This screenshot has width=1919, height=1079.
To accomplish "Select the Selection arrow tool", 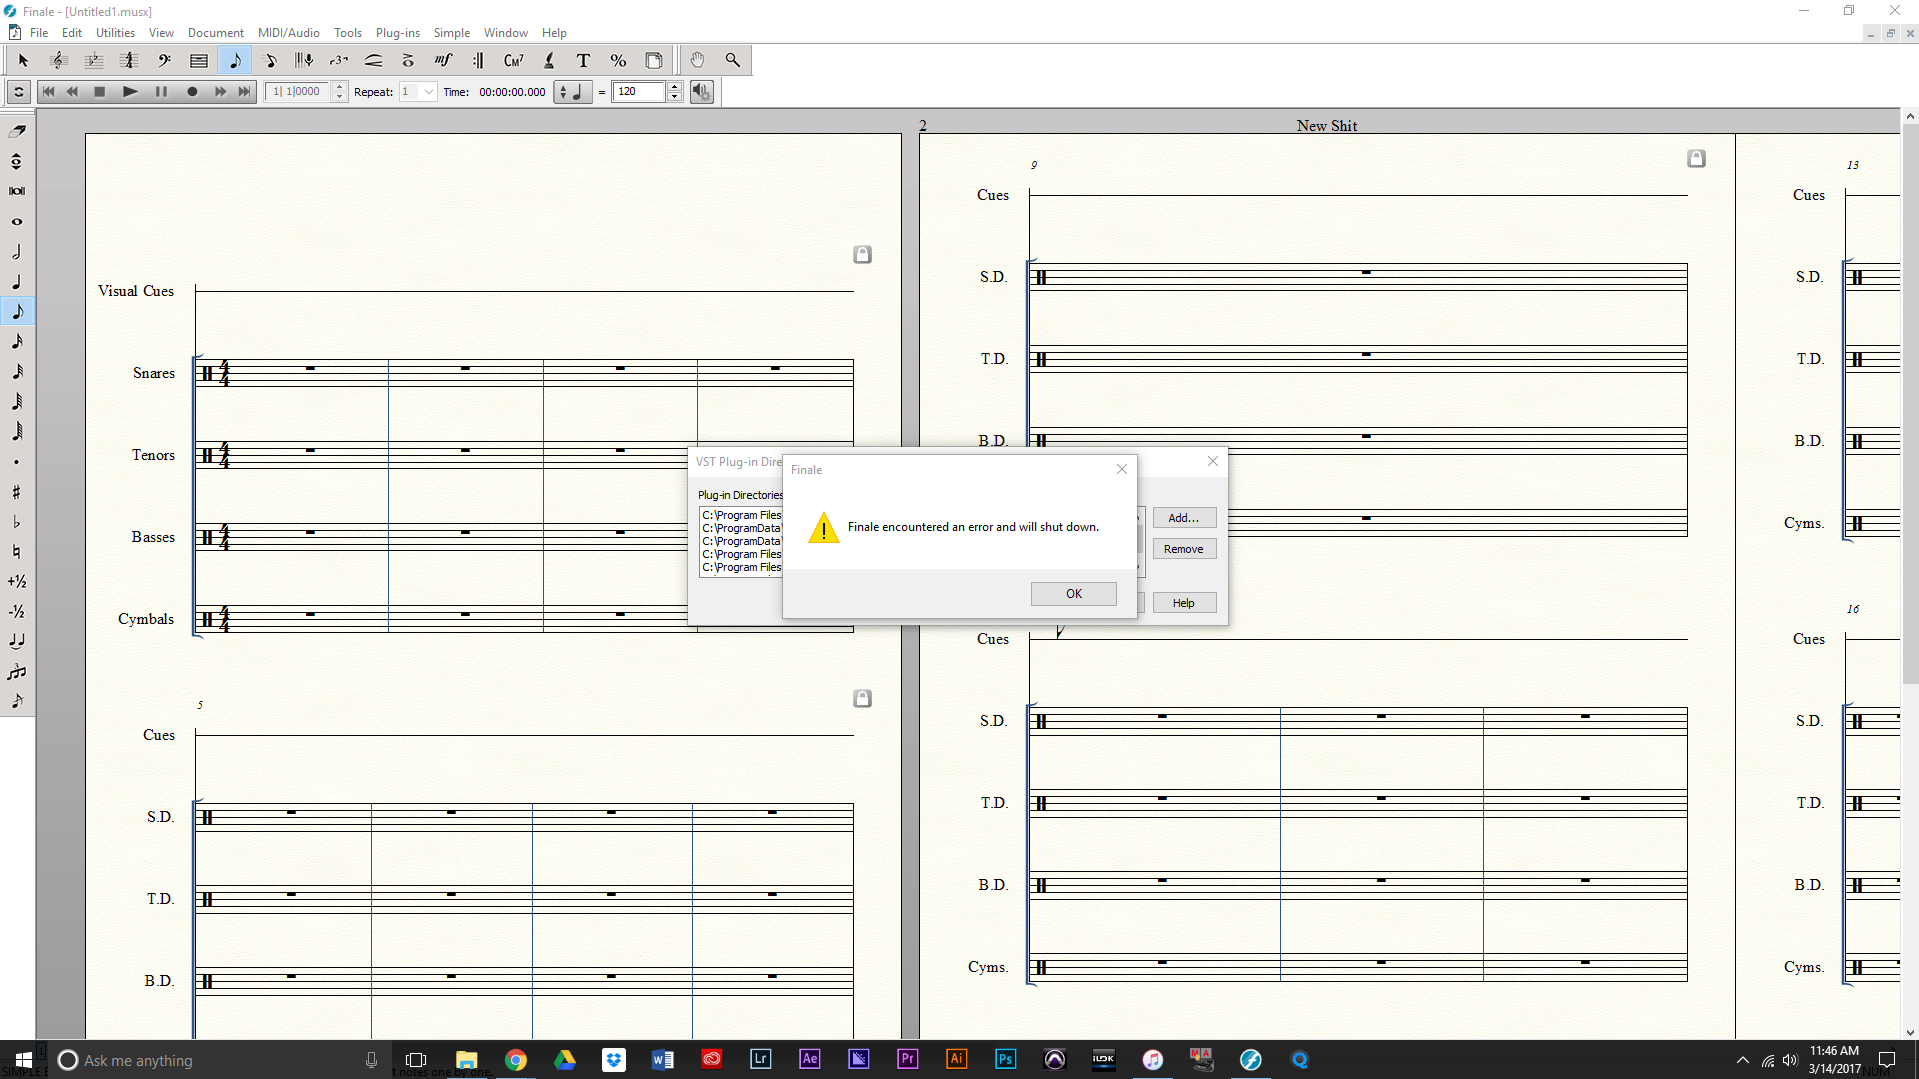I will pos(23,61).
